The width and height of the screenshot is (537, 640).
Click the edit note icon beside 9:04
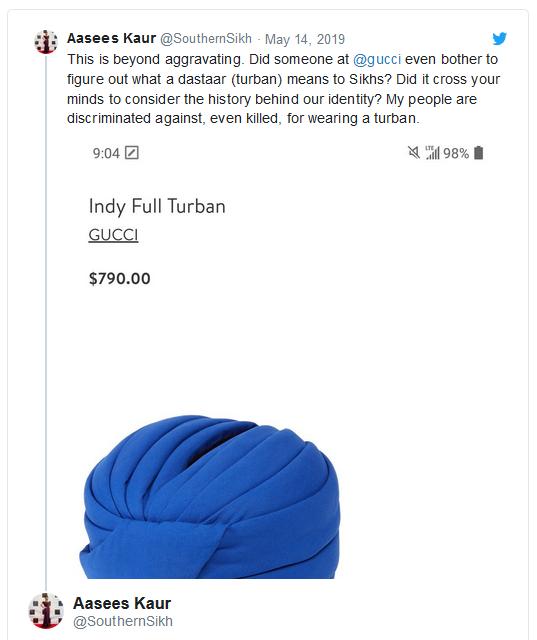[x=131, y=153]
